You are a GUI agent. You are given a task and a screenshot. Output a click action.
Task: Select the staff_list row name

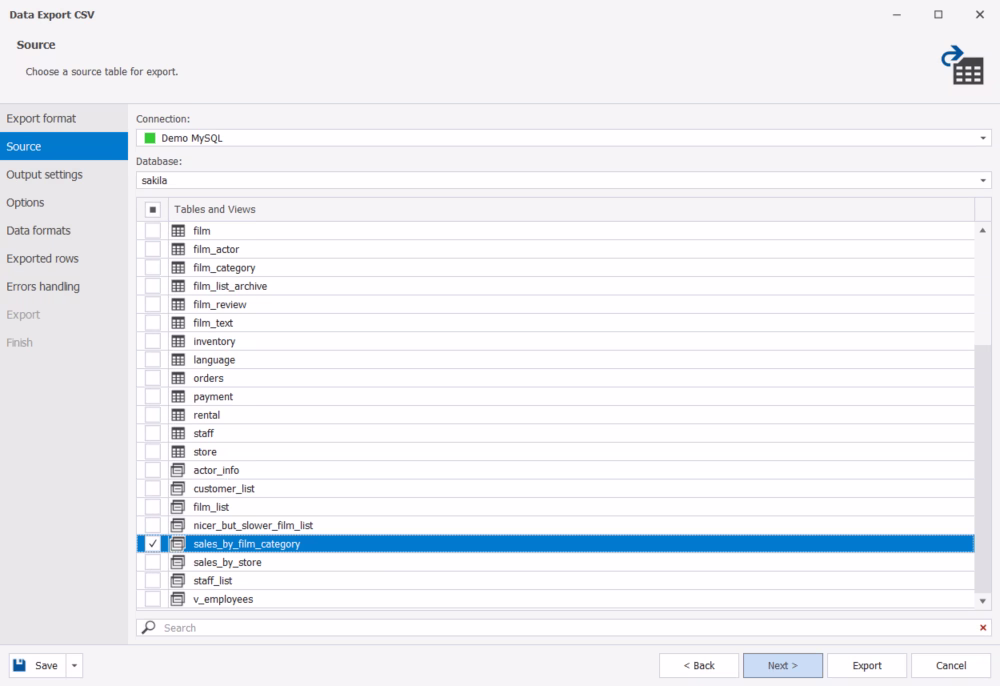point(212,581)
